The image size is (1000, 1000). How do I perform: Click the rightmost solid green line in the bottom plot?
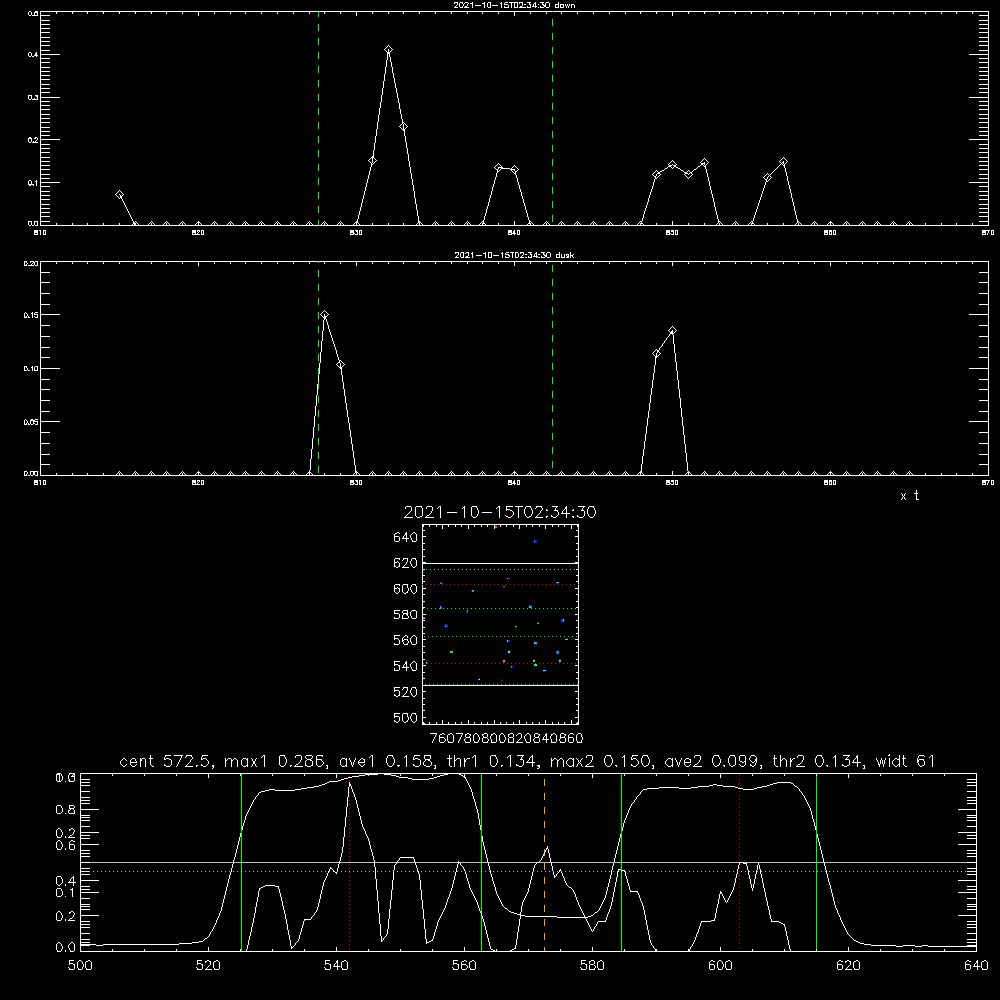[x=816, y=861]
